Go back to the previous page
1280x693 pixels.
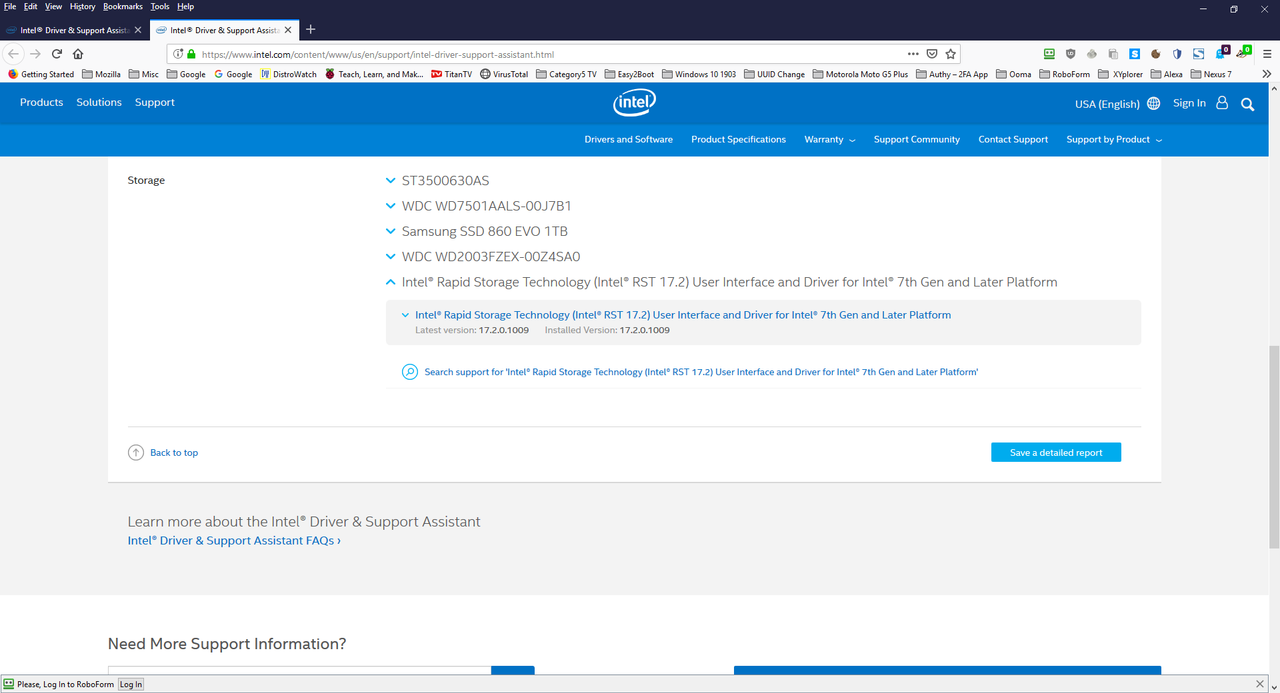click(x=13, y=54)
